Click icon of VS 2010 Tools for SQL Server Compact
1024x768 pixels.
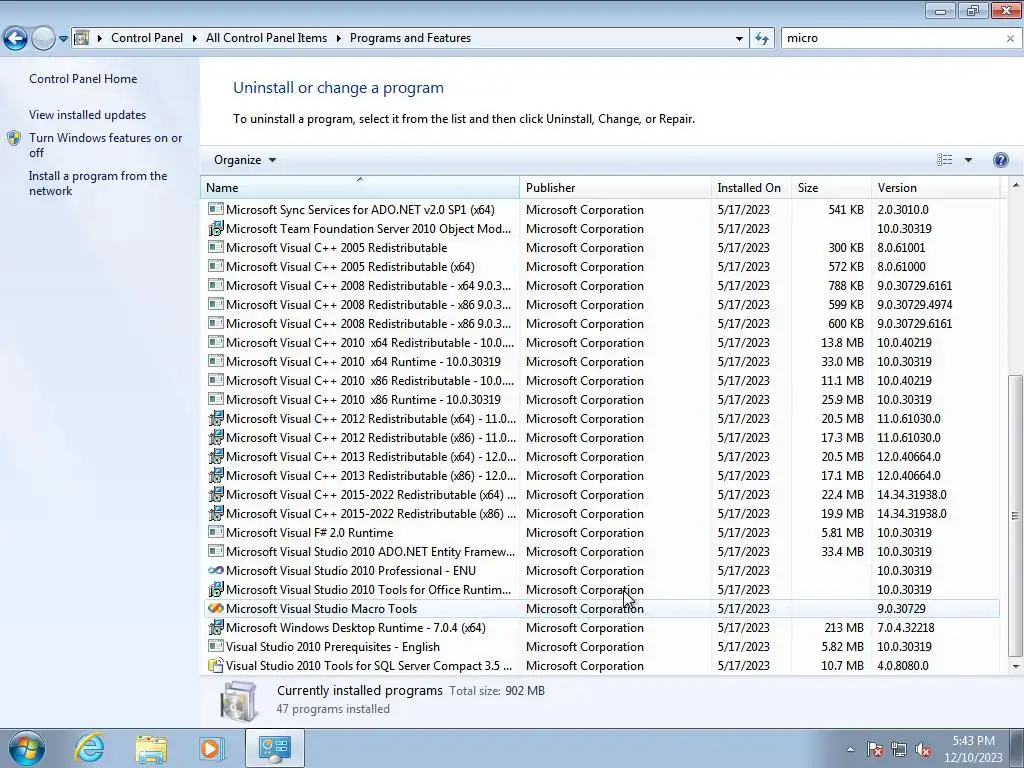pos(216,665)
